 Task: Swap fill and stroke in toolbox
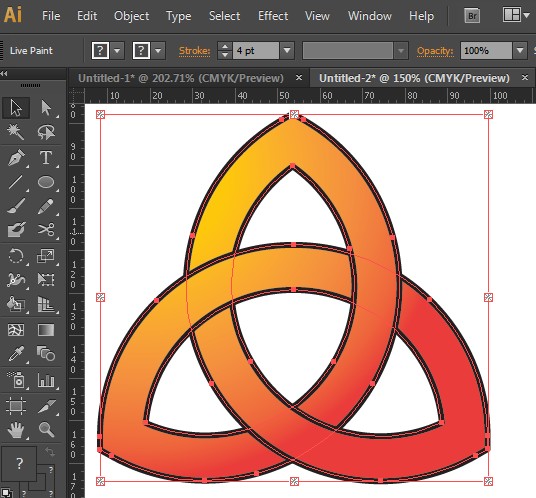50,452
